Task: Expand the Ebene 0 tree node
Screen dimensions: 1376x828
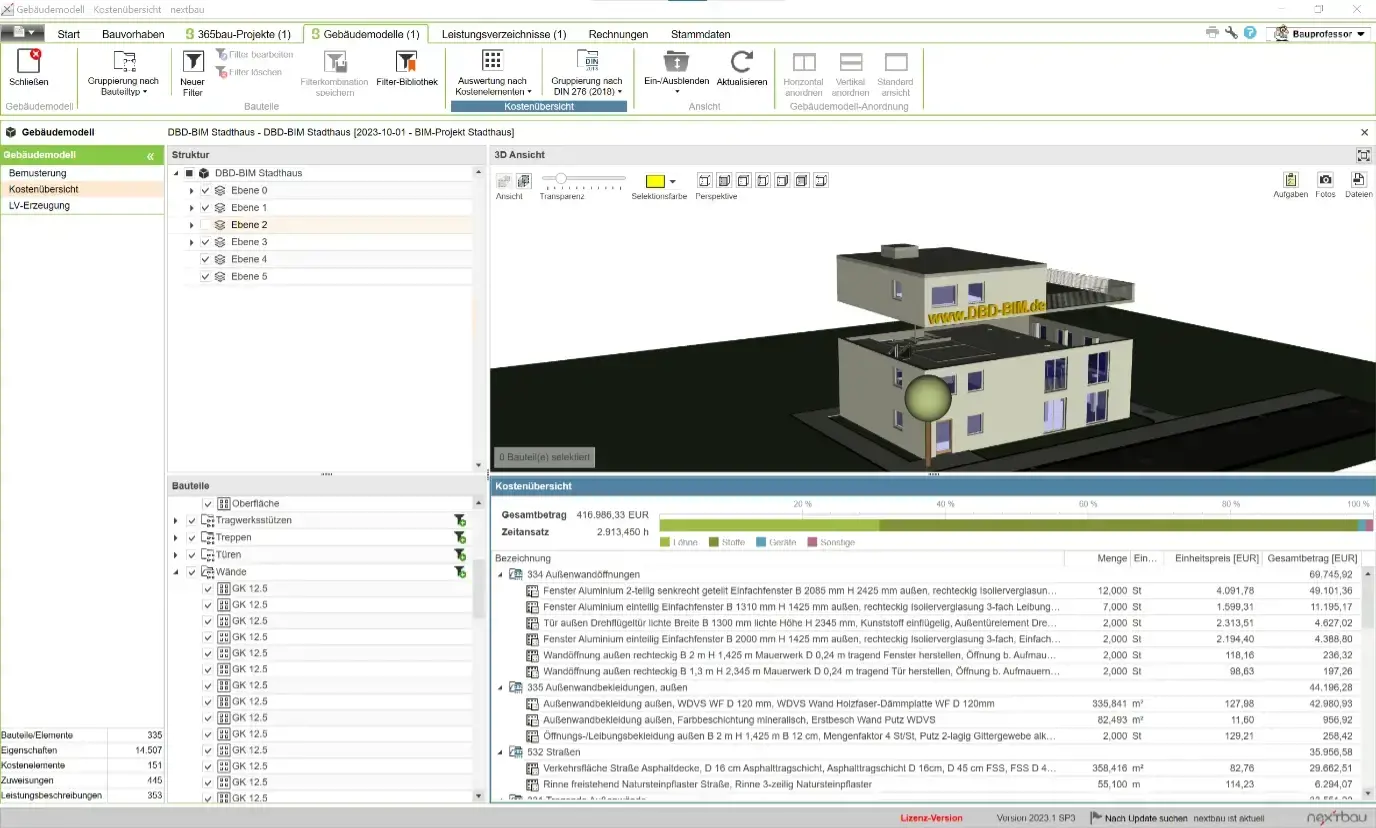Action: pyautogui.click(x=191, y=191)
